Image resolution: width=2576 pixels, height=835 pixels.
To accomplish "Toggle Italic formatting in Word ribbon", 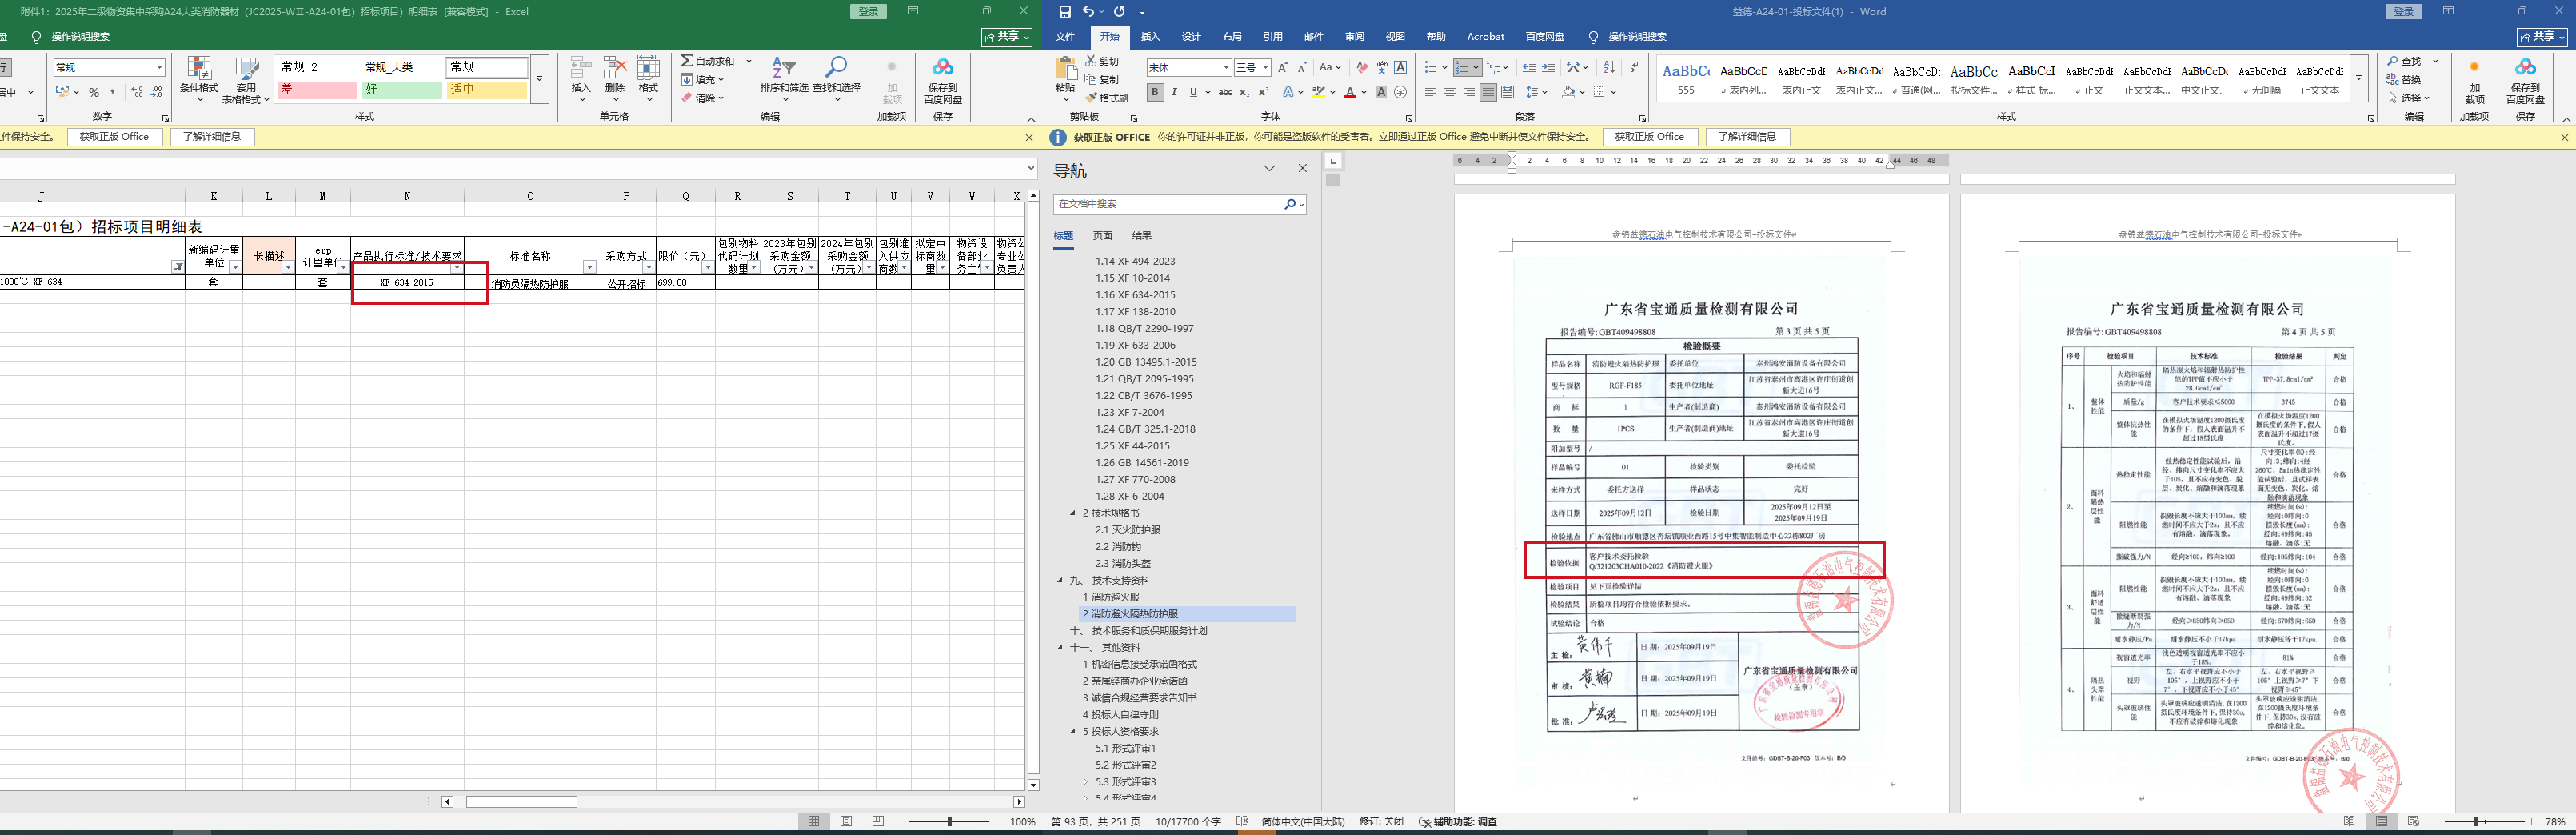I will coord(1174,92).
